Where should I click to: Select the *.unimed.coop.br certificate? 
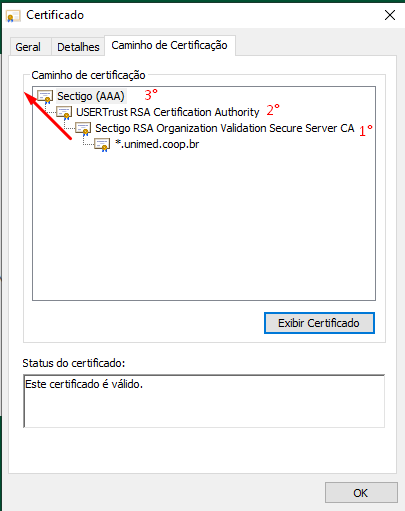[157, 144]
